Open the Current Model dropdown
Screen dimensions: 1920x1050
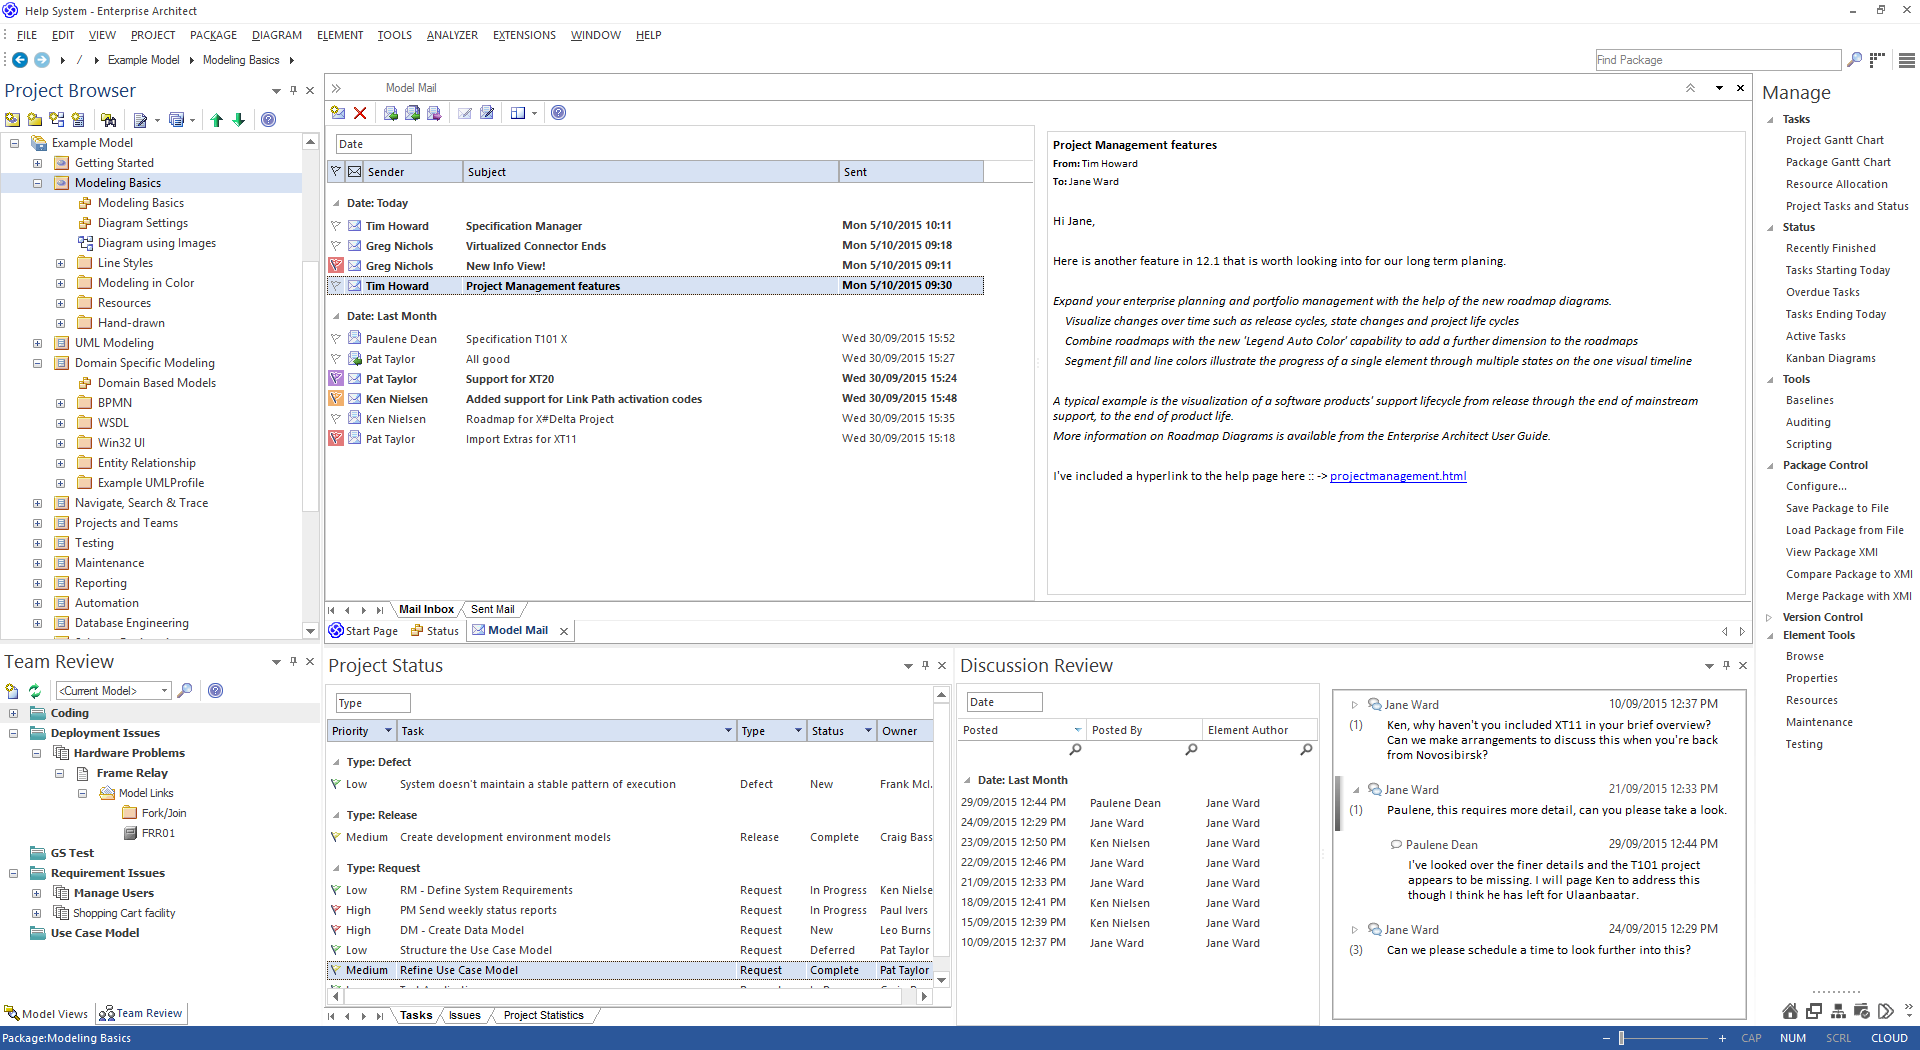[x=165, y=691]
